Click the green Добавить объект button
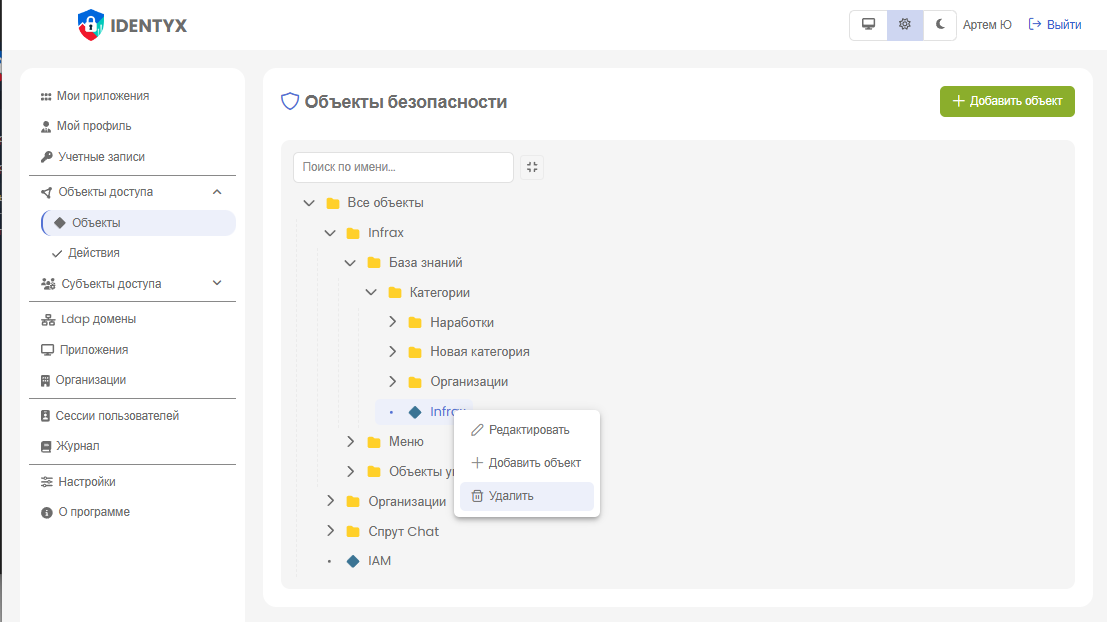Image resolution: width=1107 pixels, height=622 pixels. [1006, 101]
